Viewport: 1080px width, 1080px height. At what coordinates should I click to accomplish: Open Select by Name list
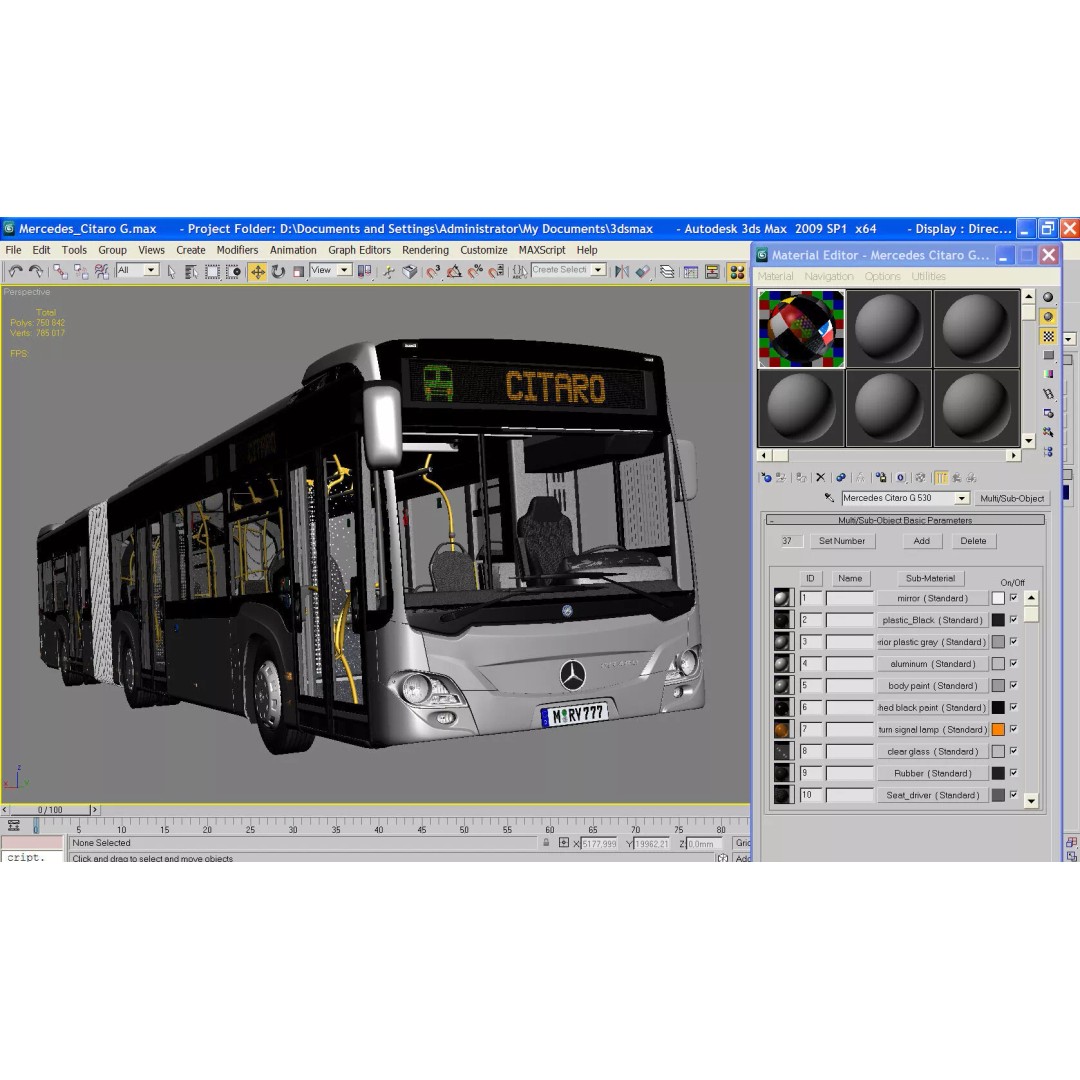[191, 271]
